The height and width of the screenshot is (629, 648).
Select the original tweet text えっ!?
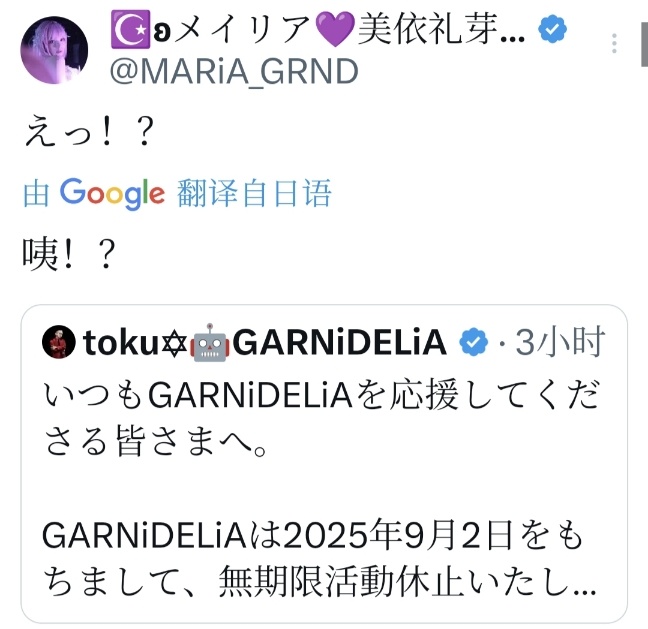click(x=89, y=131)
